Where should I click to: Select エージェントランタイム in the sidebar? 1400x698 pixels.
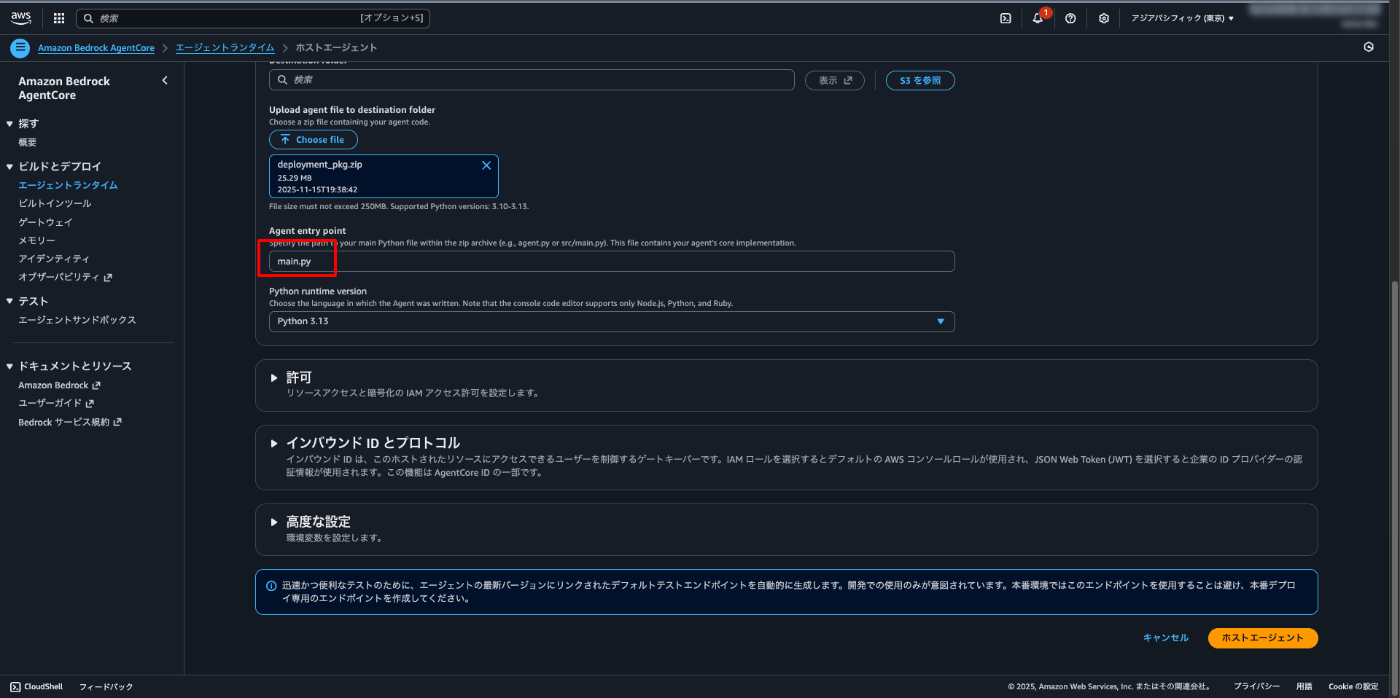68,185
